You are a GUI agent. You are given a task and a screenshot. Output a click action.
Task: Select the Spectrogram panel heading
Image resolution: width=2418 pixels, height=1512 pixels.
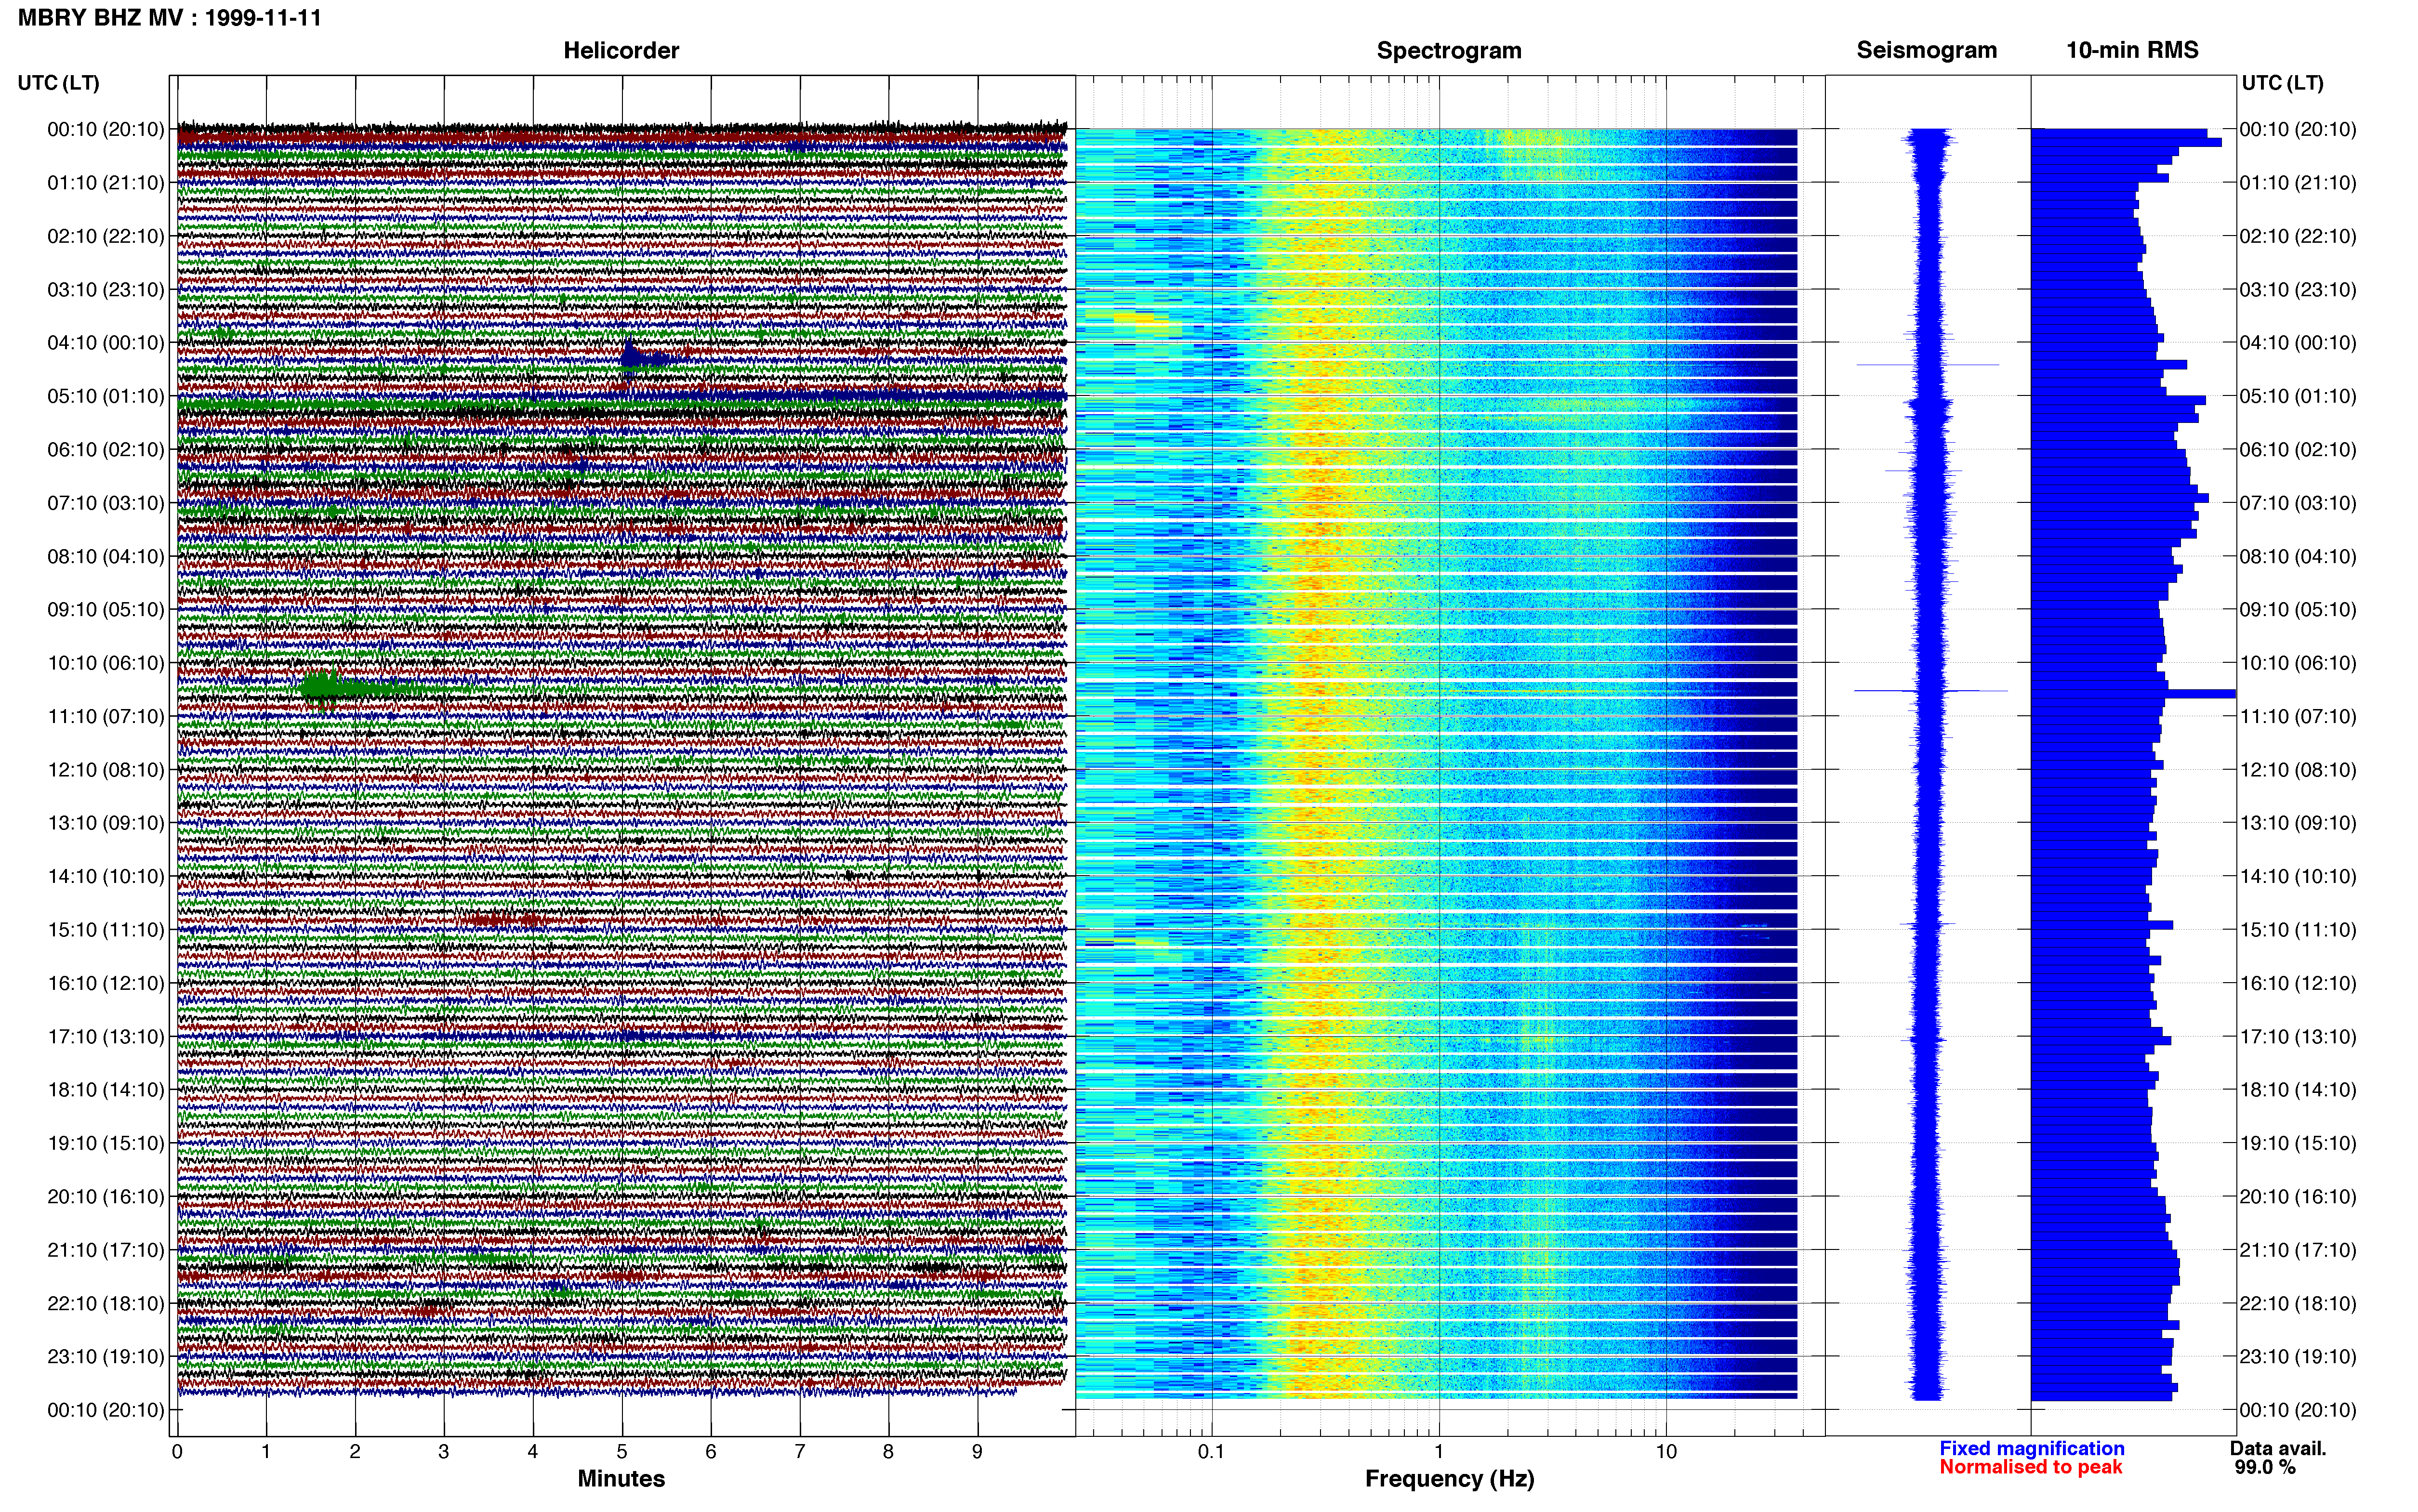click(x=1449, y=50)
